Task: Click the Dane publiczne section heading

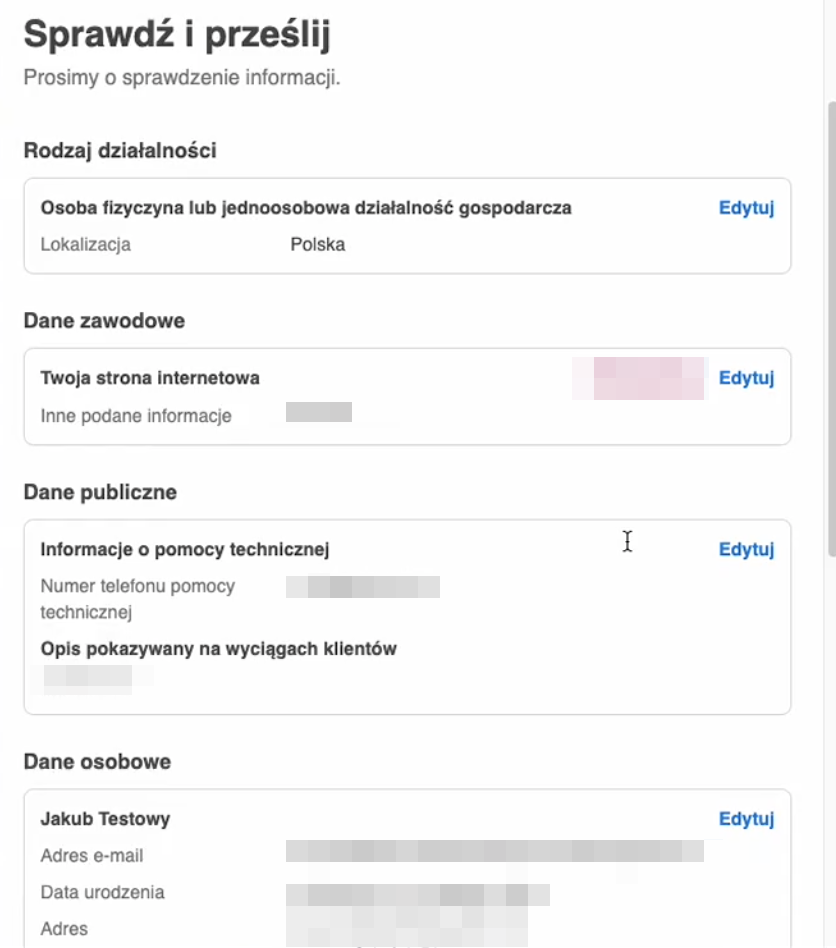Action: 100,492
